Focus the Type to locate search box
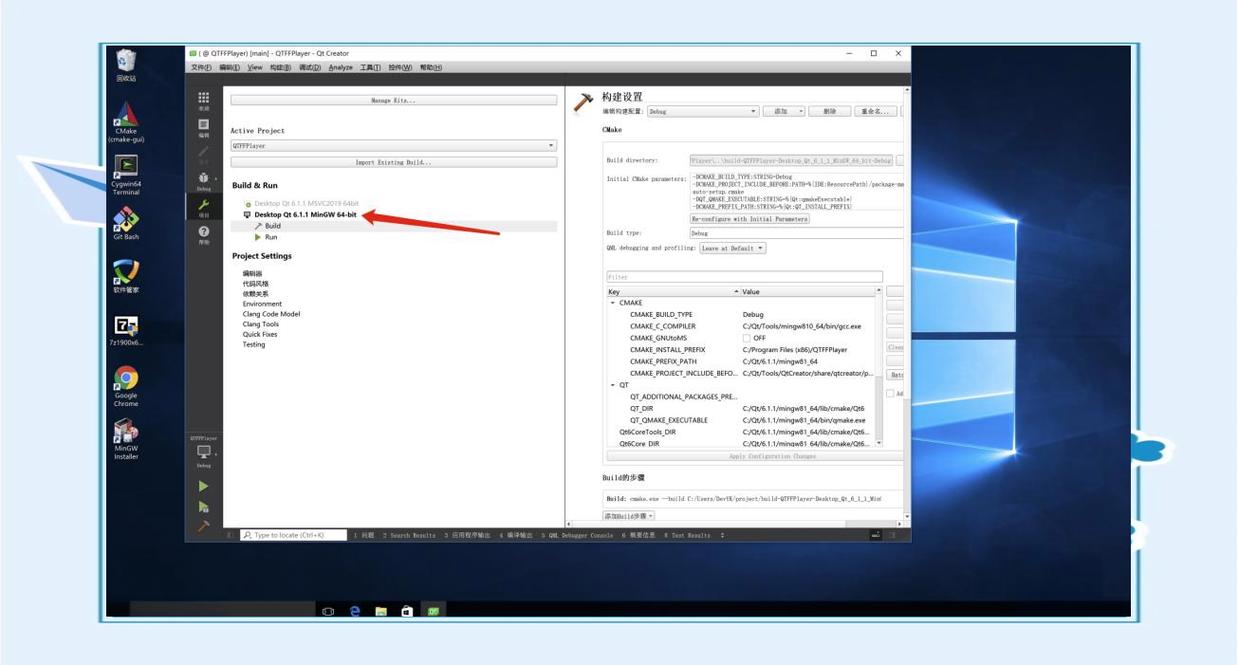The width and height of the screenshot is (1239, 665). 294,536
